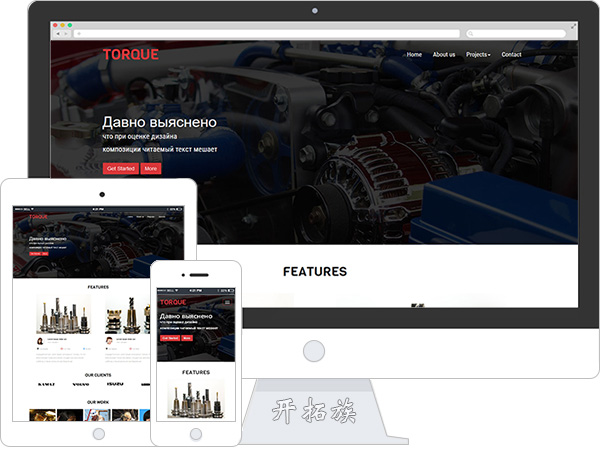Click the green maximize window dot
600x450 pixels.
70,25
